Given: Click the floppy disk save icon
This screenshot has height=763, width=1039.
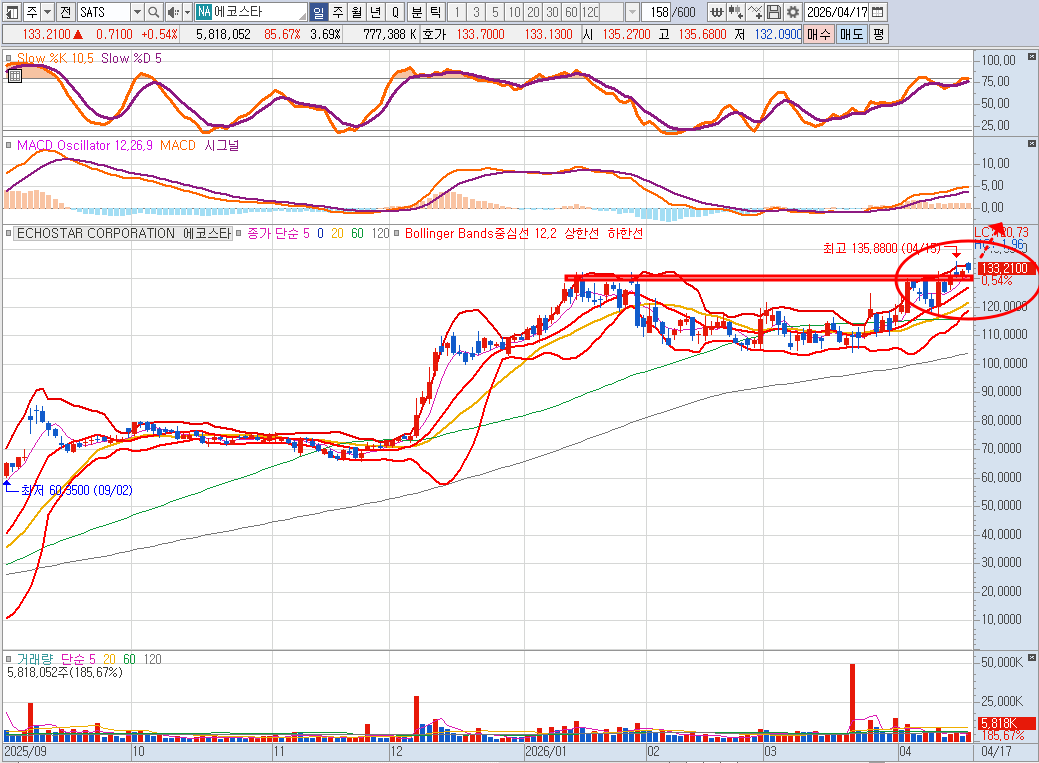Looking at the screenshot, I should pyautogui.click(x=773, y=12).
